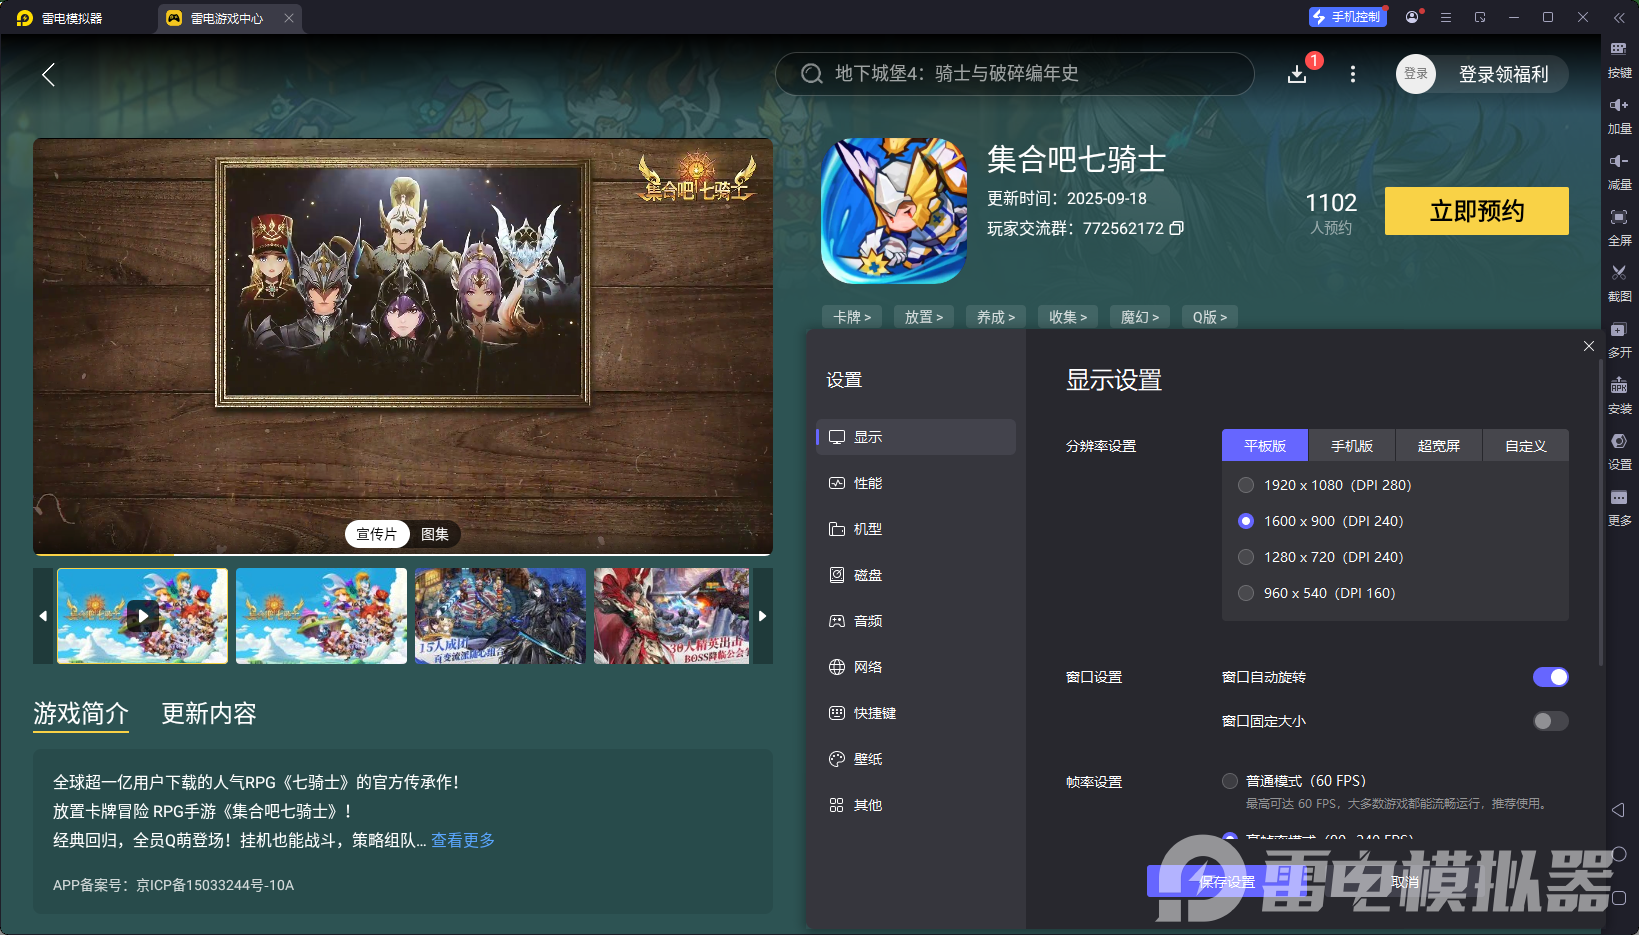1639x935 pixels.
Task: Close the settings dialog
Action: 1589,346
